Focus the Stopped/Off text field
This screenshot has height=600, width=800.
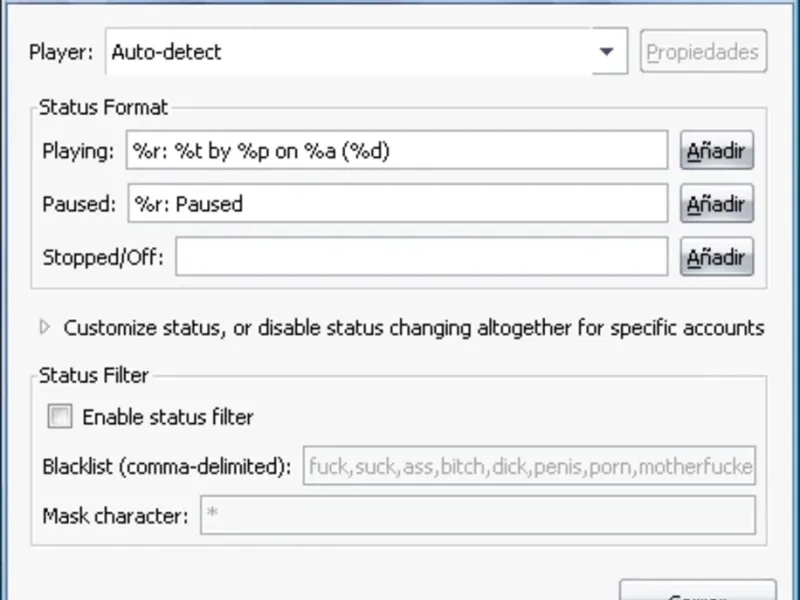click(x=421, y=257)
